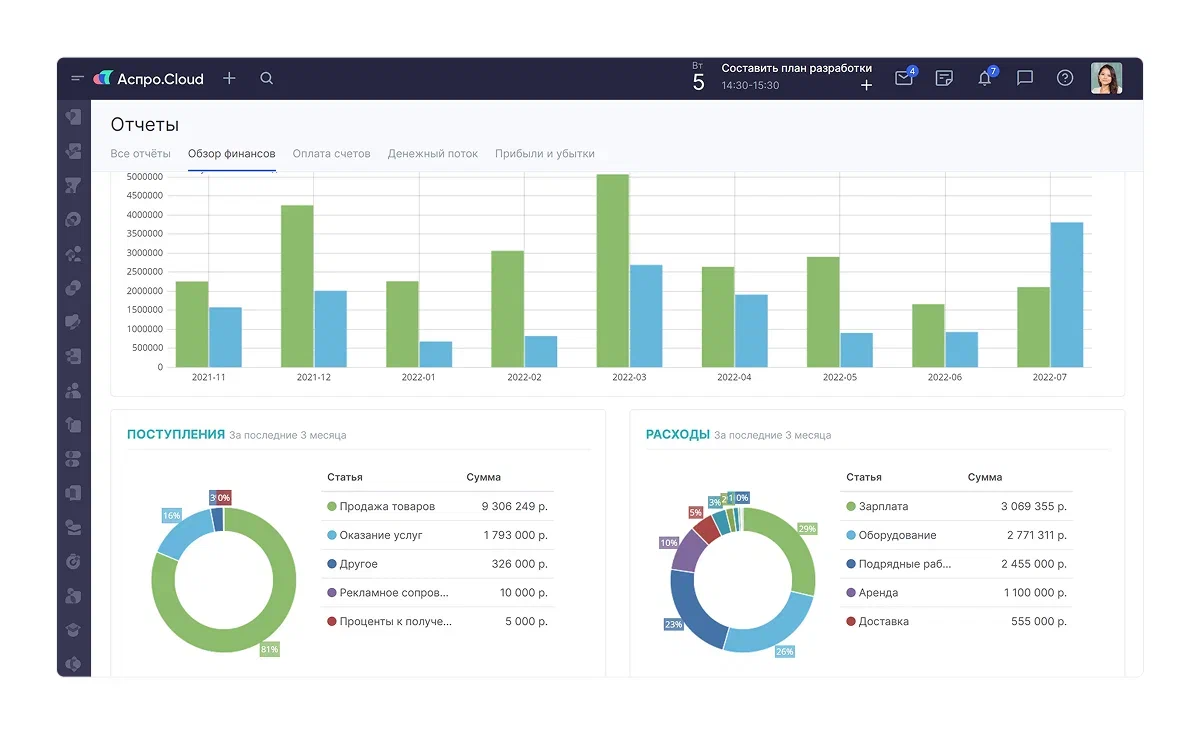Click the tallest green bar for 2022-03

pyautogui.click(x=613, y=270)
